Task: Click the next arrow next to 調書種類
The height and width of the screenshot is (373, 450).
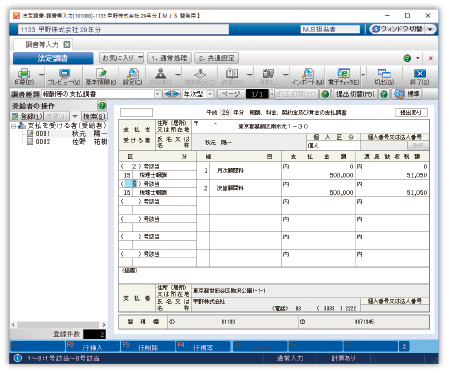Action: 176,94
